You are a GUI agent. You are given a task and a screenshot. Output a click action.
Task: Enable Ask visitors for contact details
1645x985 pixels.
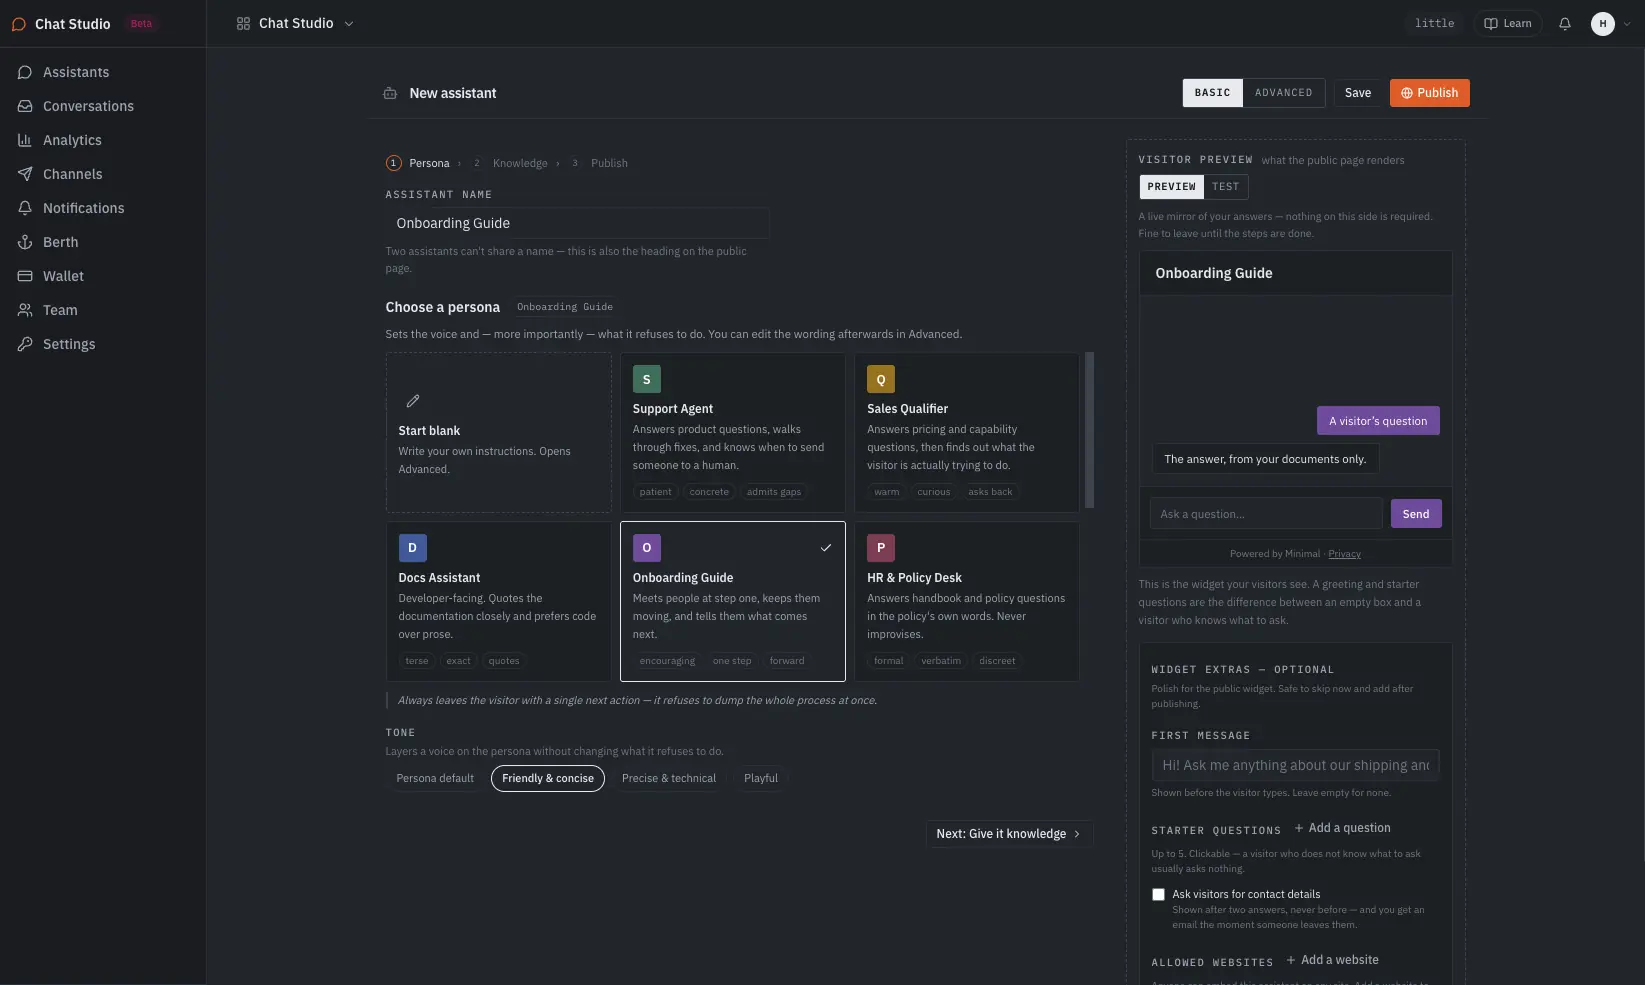(1158, 895)
